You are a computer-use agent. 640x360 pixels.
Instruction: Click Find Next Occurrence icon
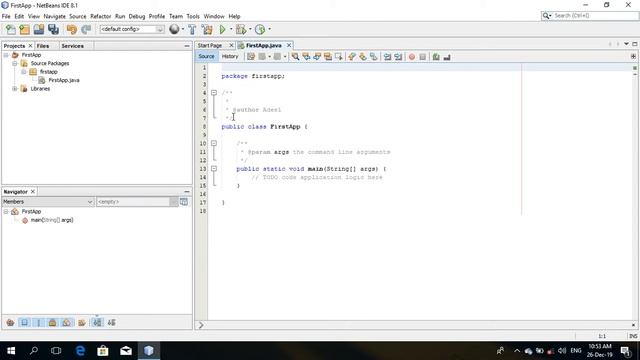317,57
